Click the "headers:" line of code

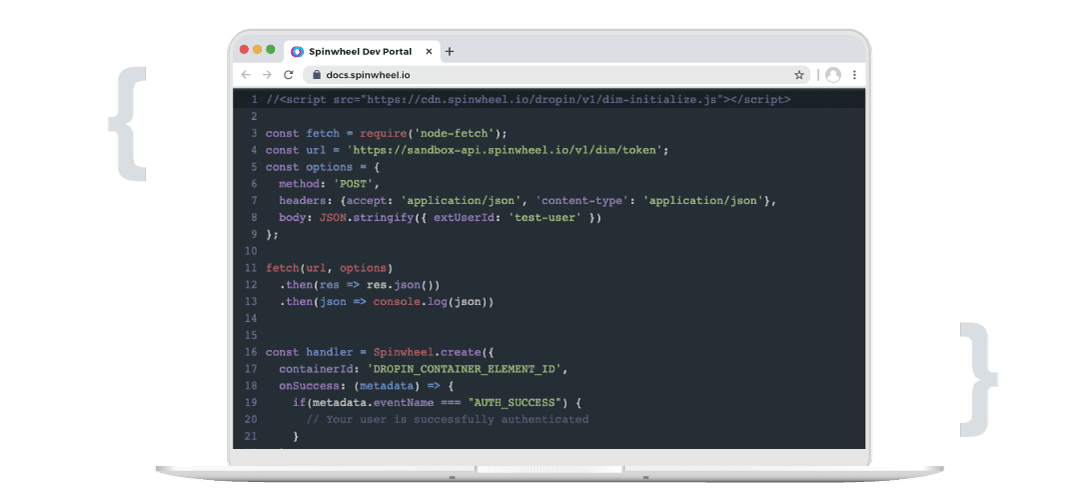(x=528, y=200)
